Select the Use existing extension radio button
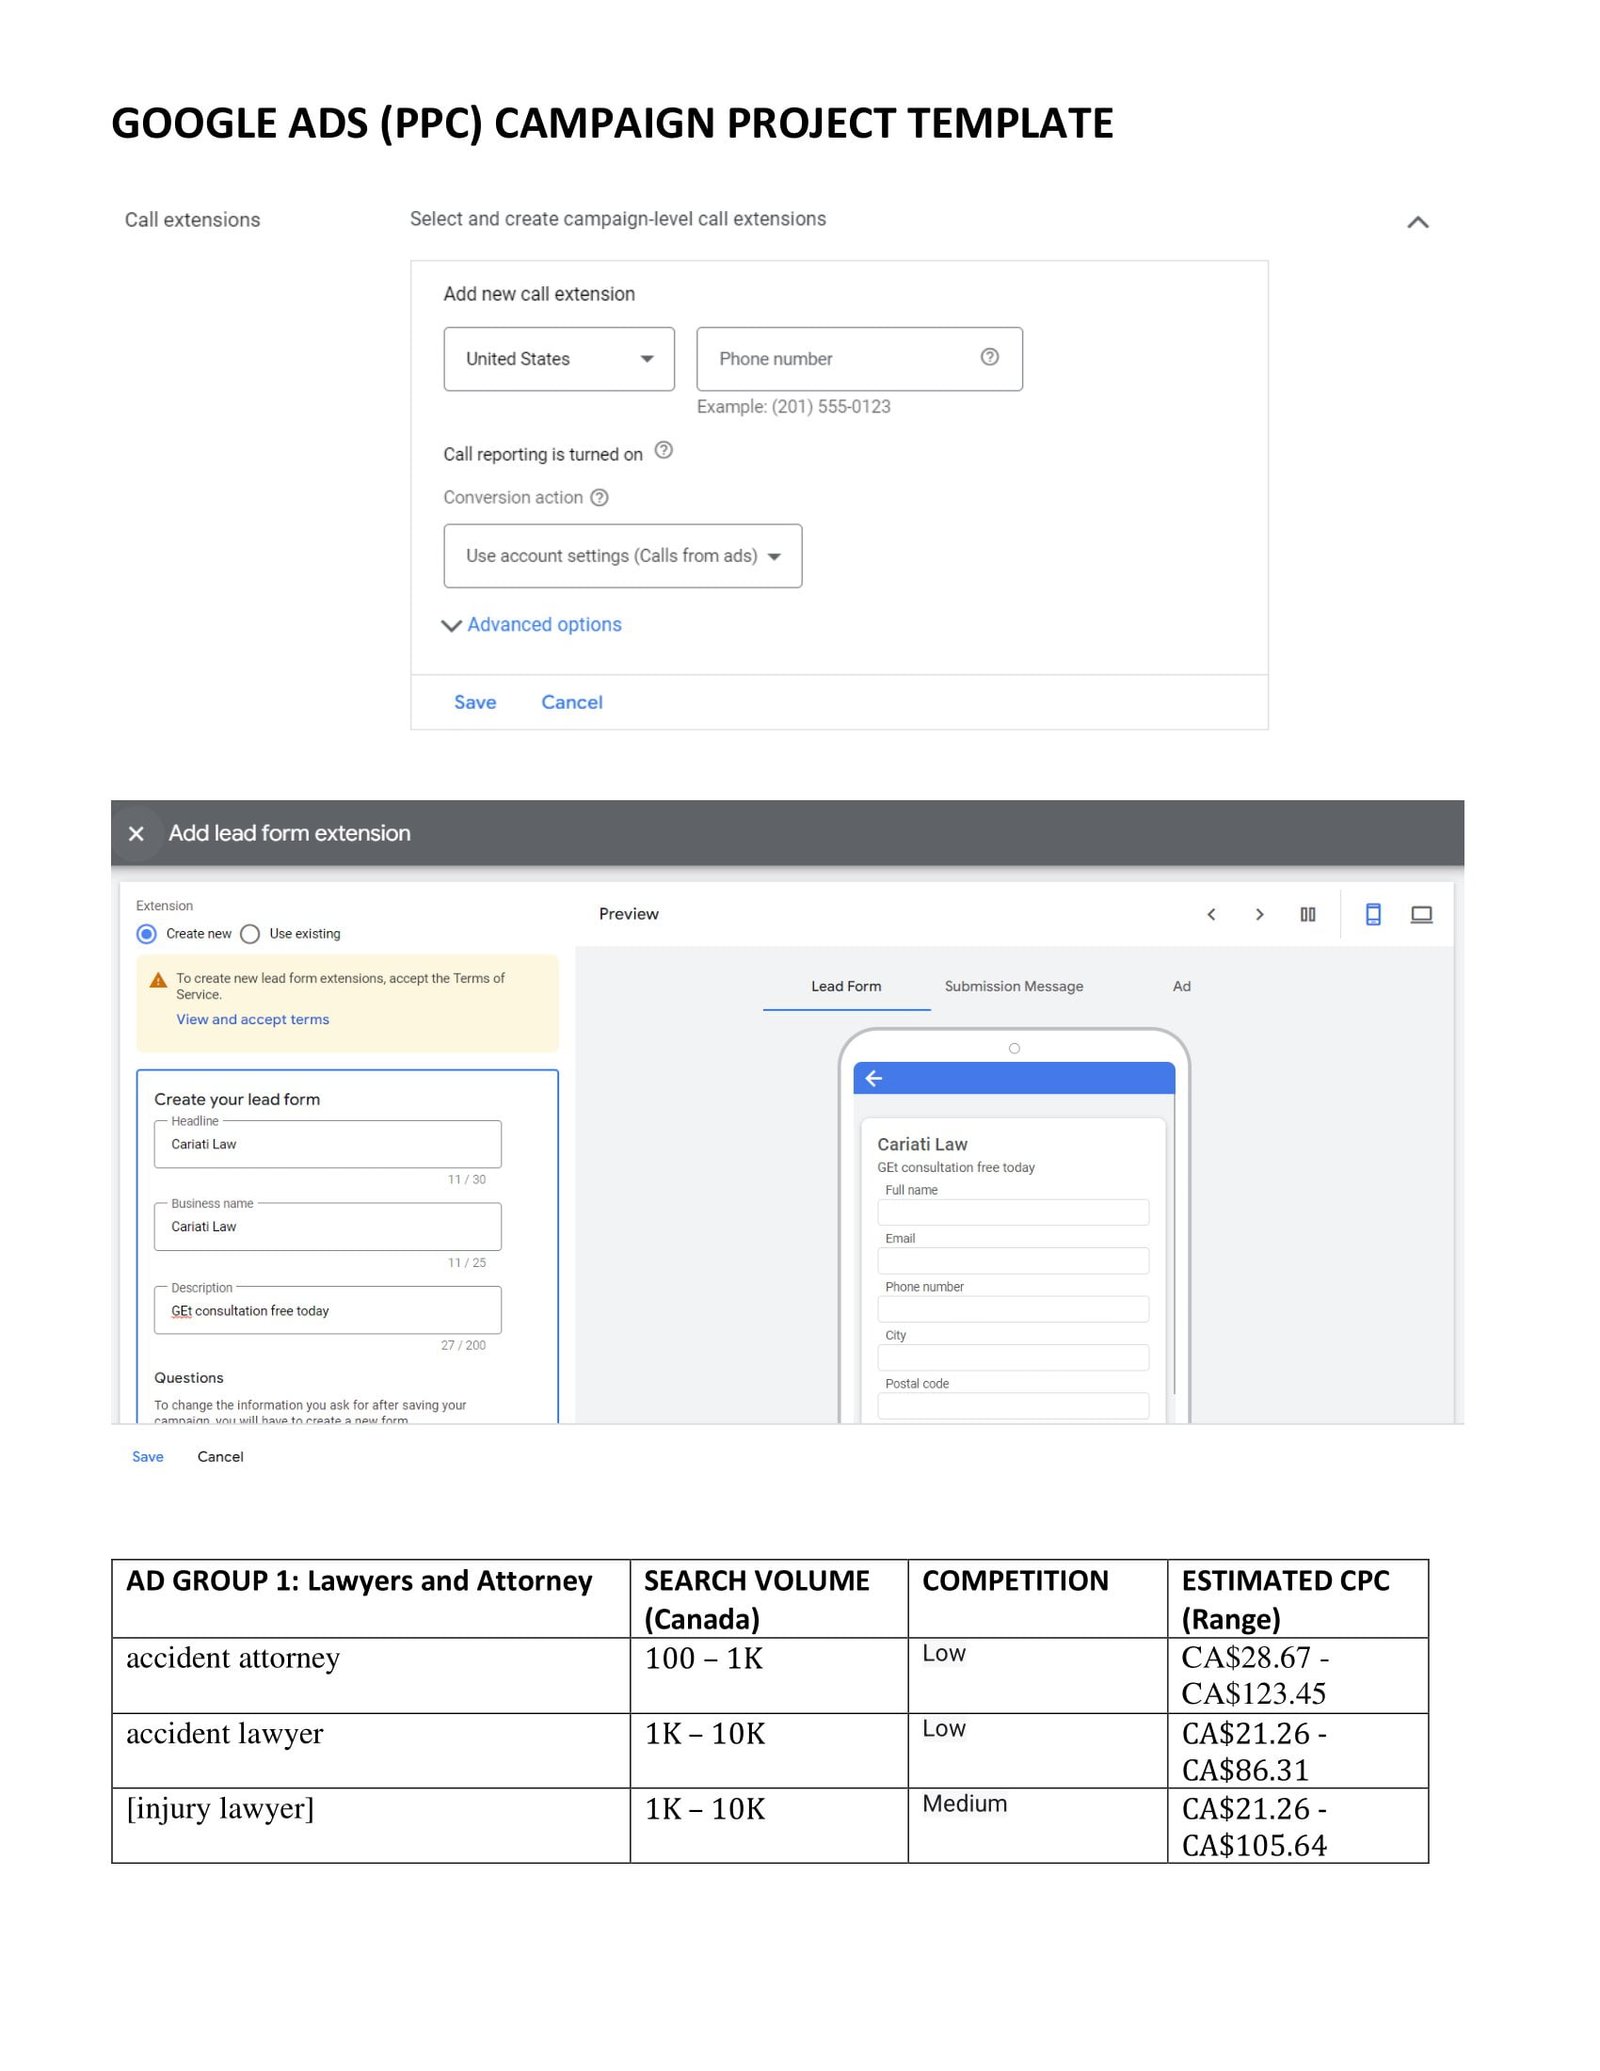The width and height of the screenshot is (1600, 2071). coord(250,934)
